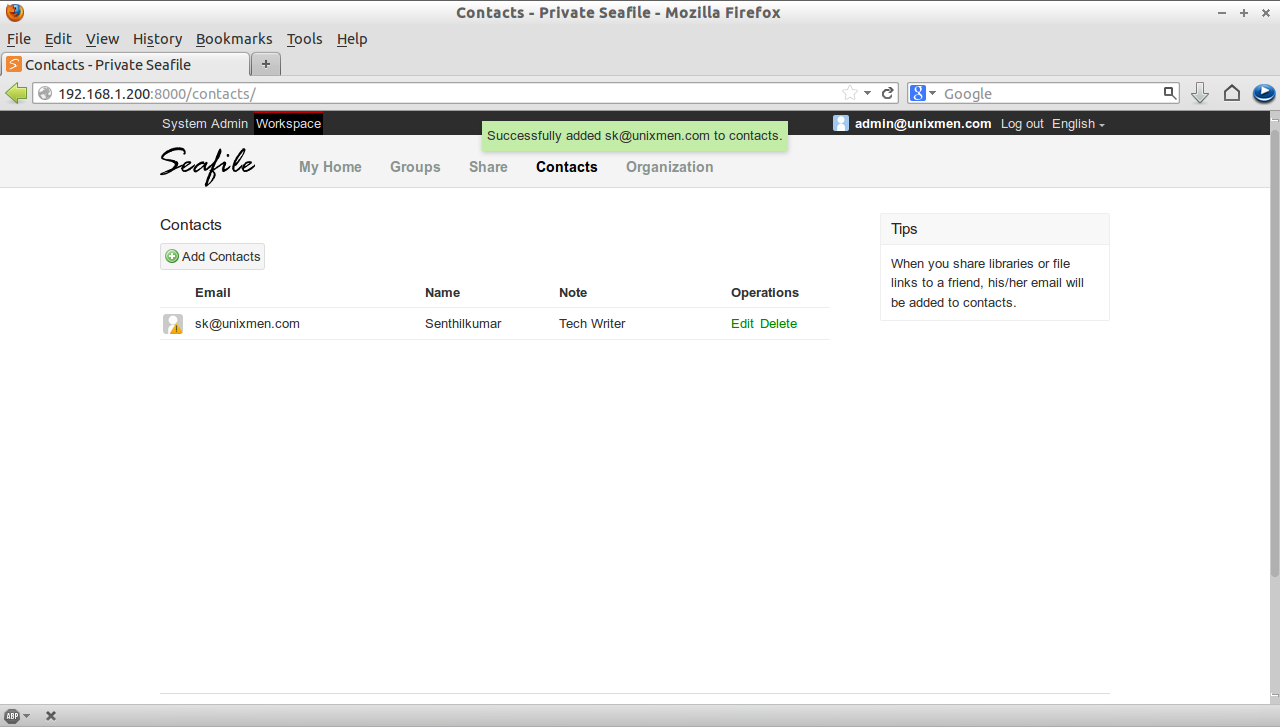Click the name Senthilkumar
Viewport: 1280px width, 728px height.
(463, 324)
